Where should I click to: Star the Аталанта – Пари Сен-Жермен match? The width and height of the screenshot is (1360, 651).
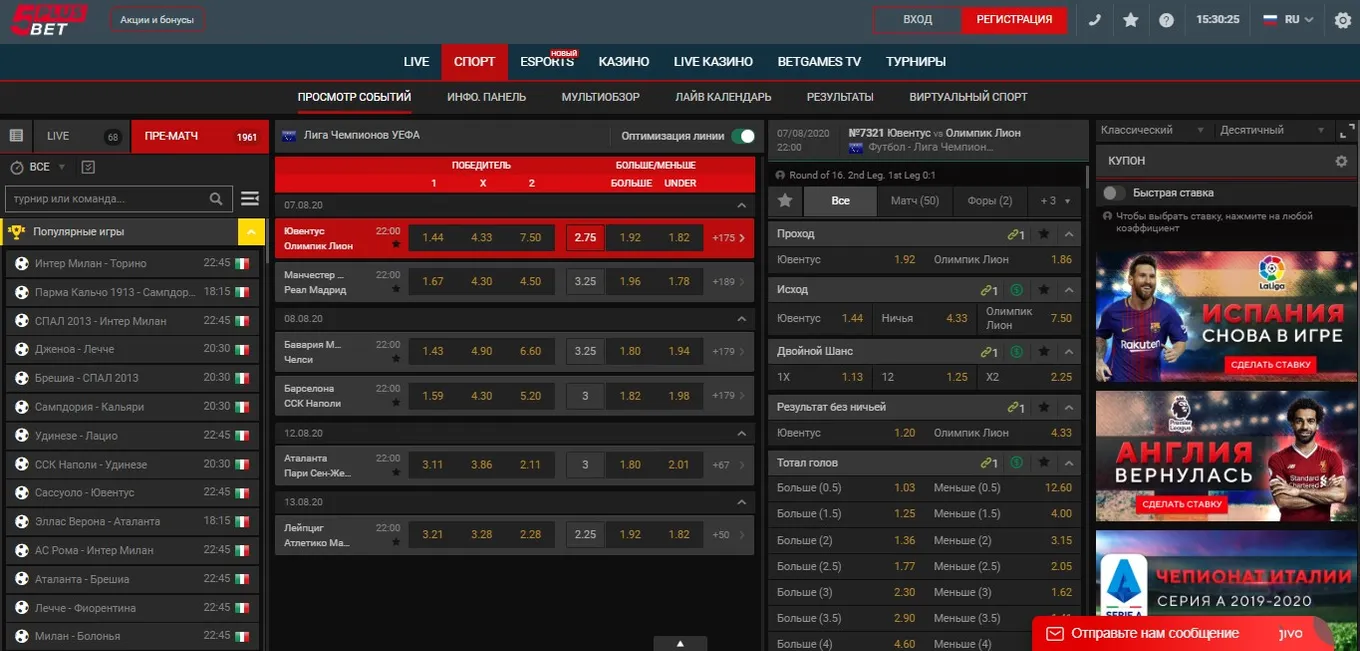click(x=396, y=473)
